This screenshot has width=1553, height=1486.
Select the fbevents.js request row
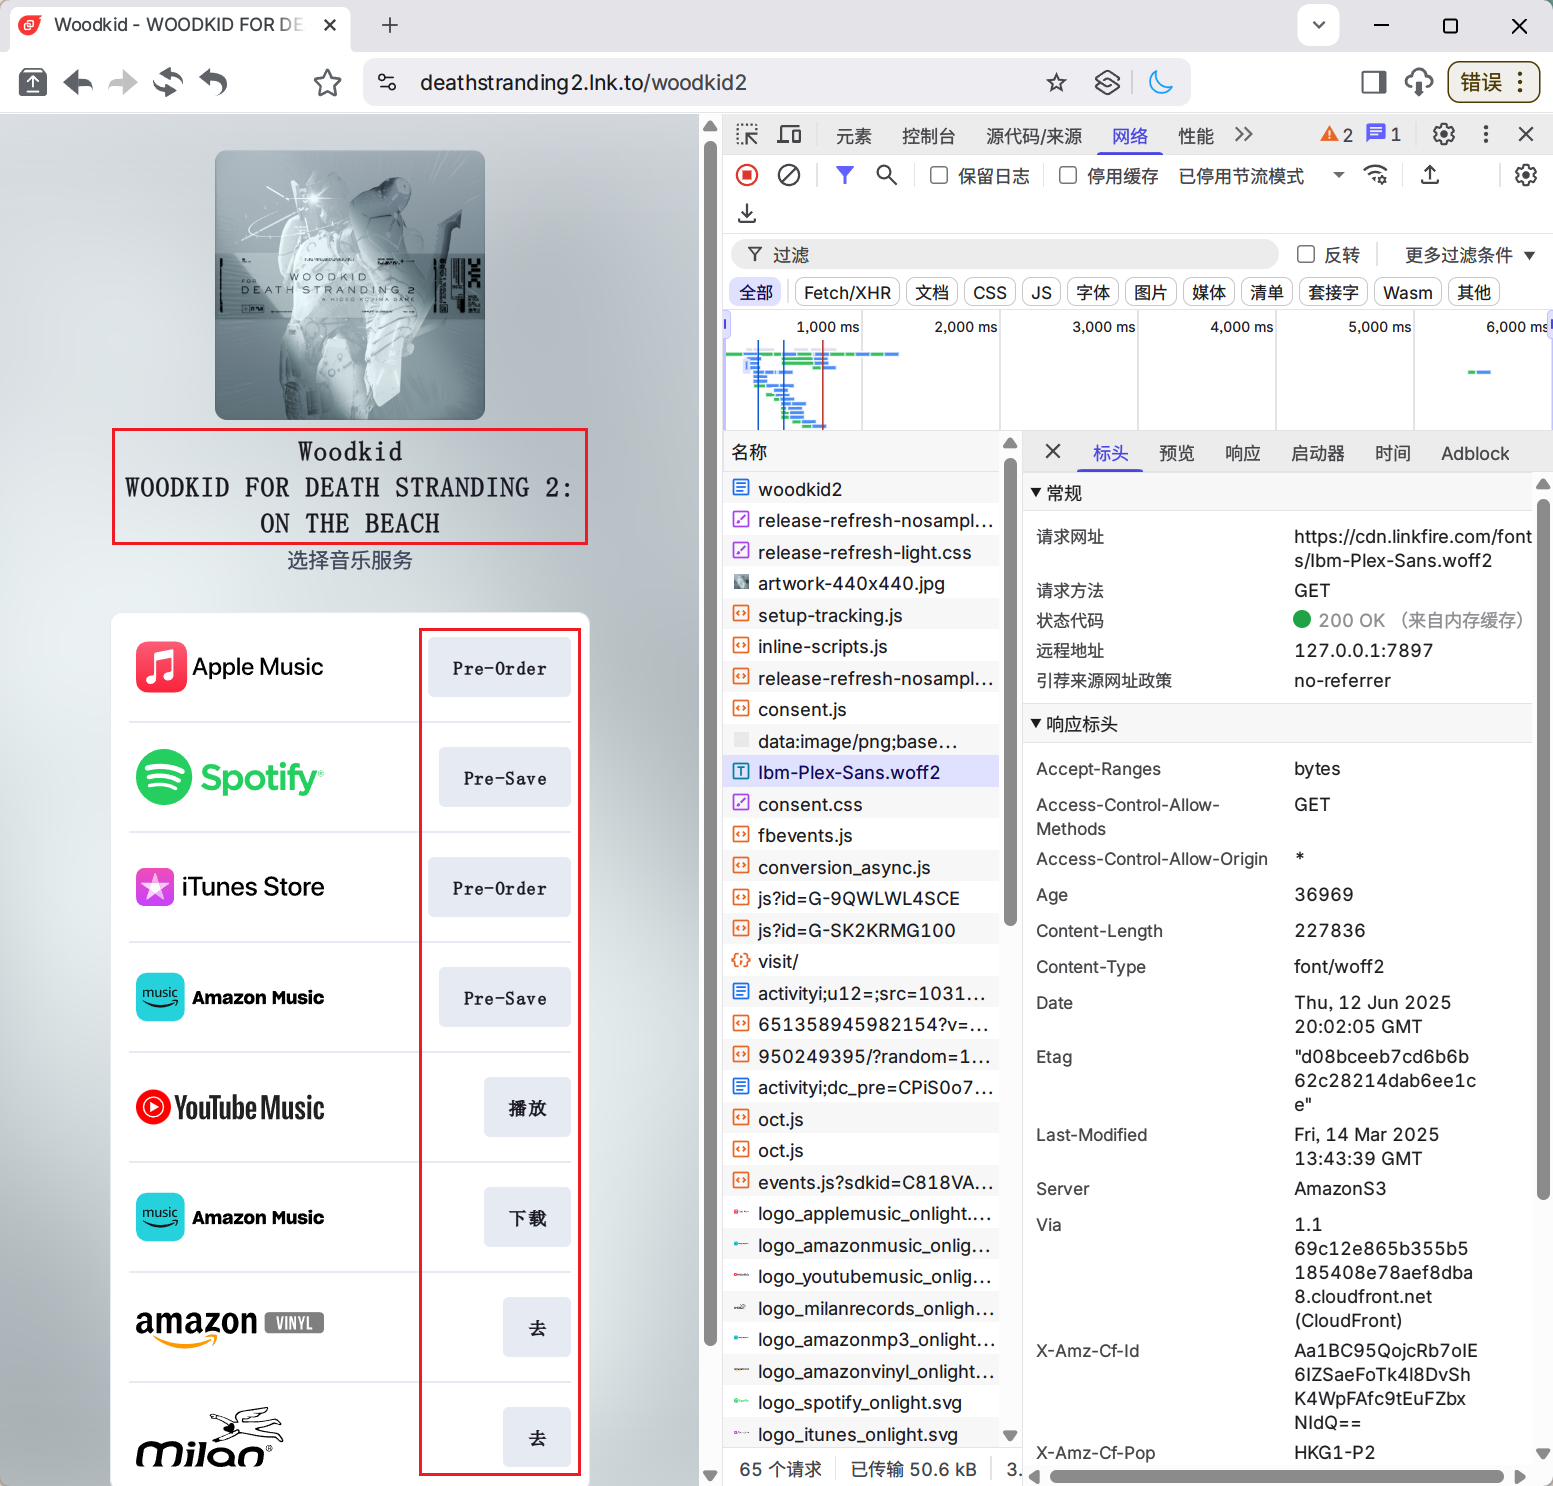[861, 835]
